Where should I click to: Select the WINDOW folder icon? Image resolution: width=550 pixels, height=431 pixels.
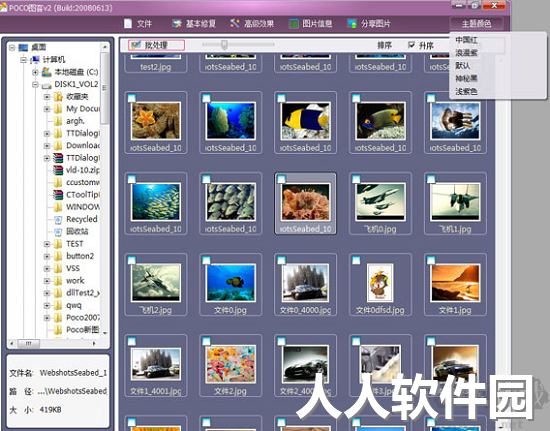click(x=58, y=207)
